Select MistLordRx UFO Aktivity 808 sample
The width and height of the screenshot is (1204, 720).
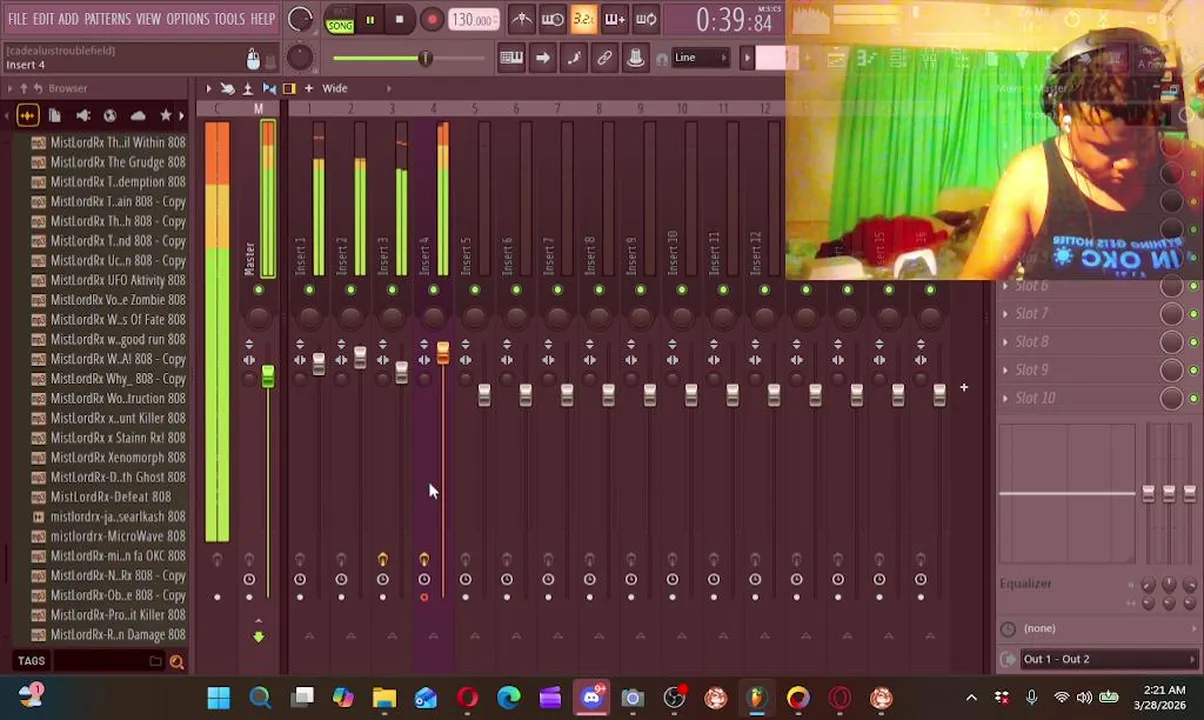(x=109, y=280)
